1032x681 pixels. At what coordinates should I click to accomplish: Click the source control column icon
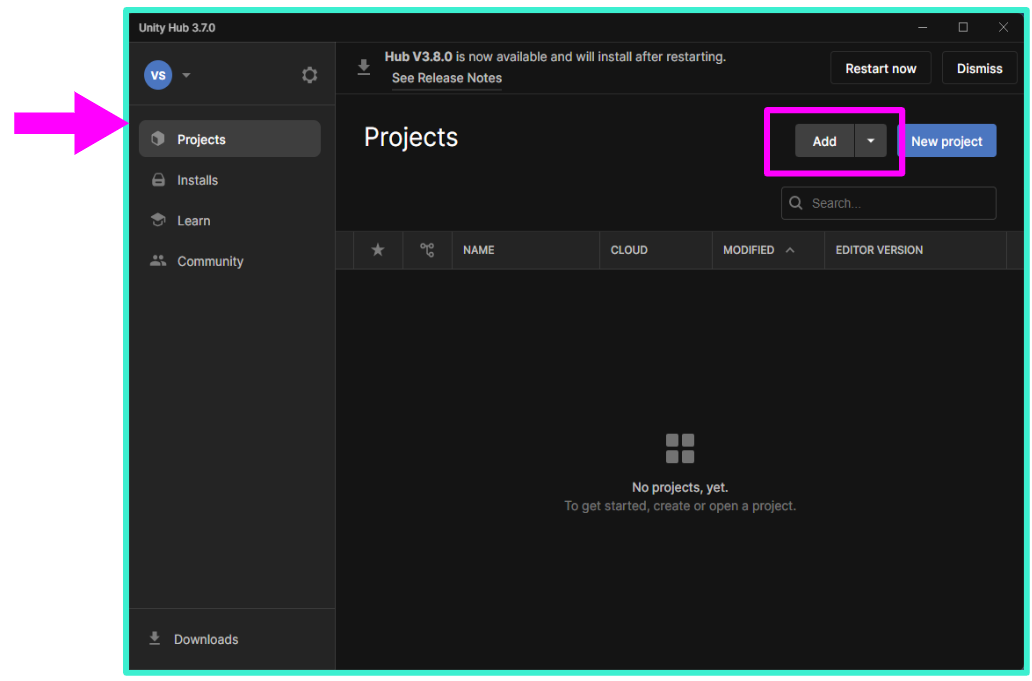tap(427, 250)
